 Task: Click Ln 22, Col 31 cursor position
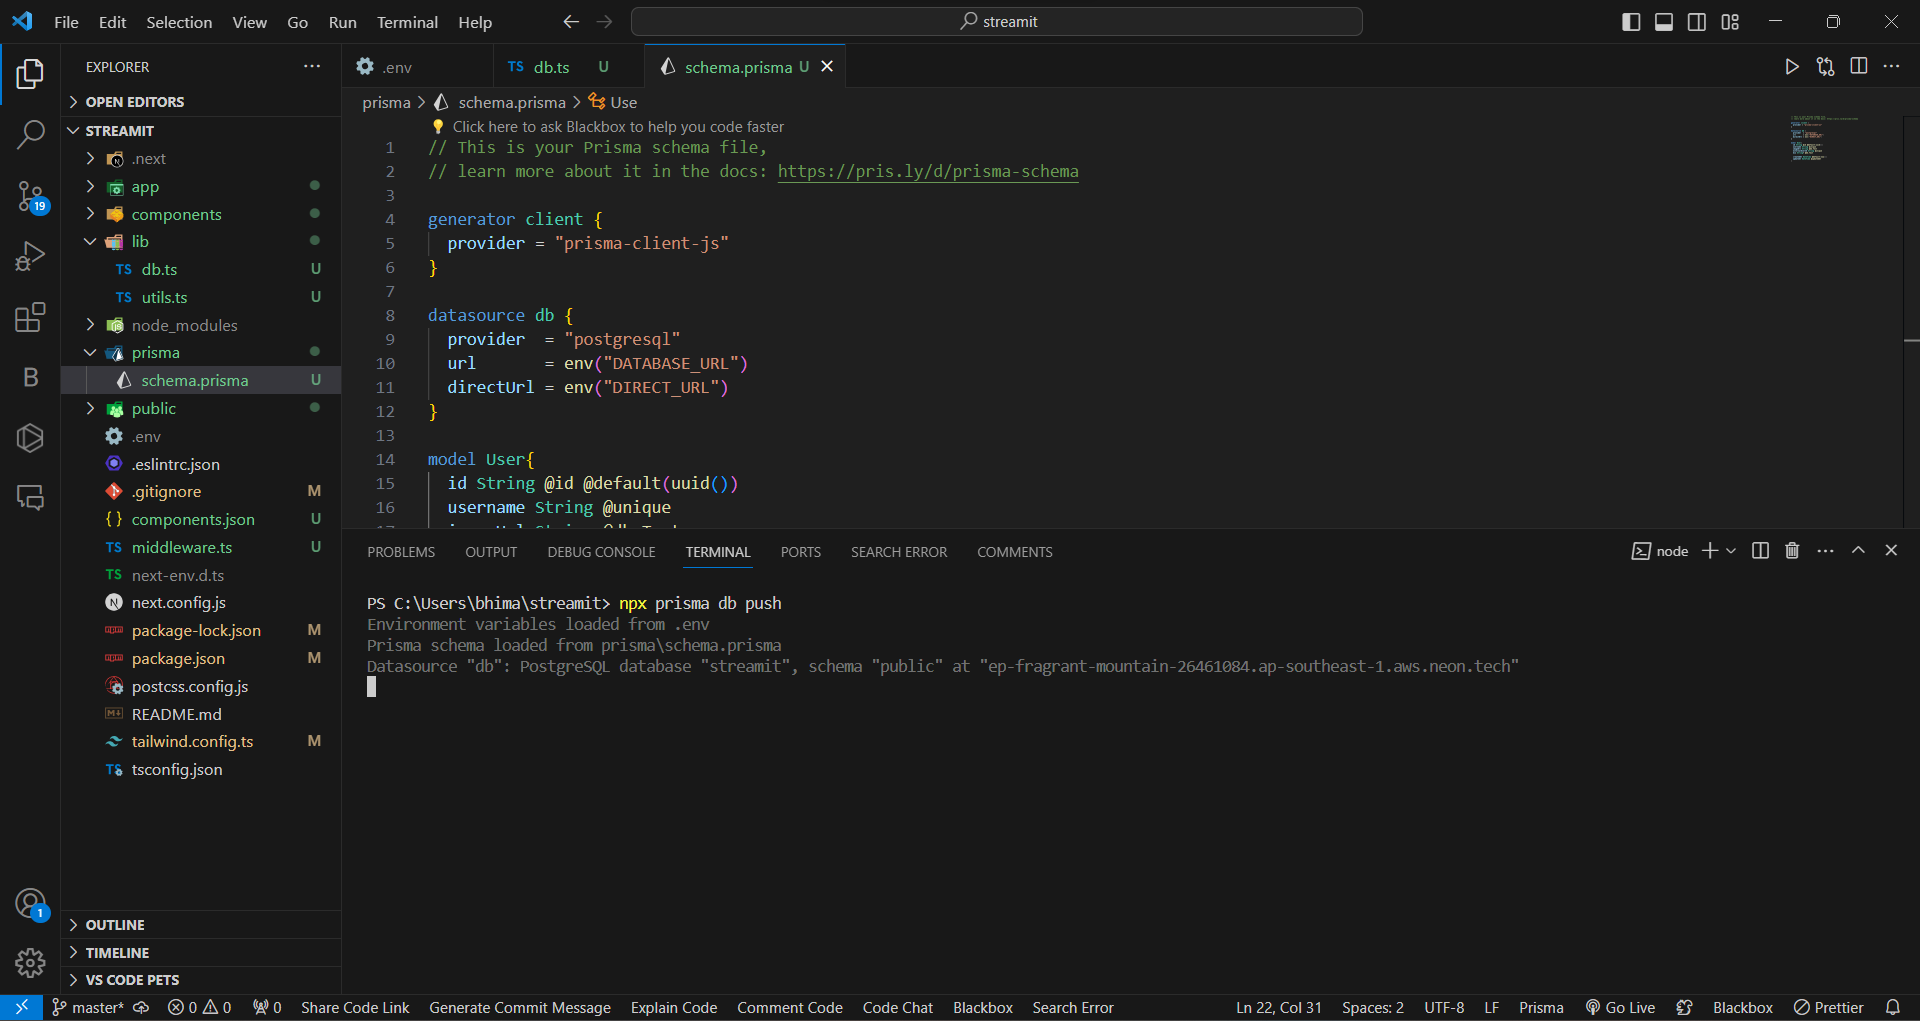[1278, 1008]
